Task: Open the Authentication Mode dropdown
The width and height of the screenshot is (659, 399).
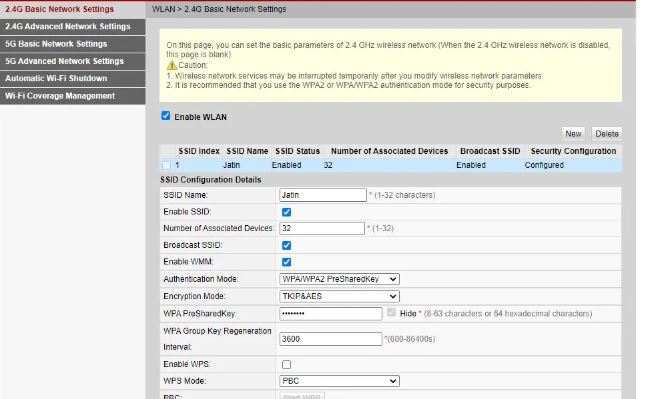Action: coord(339,279)
